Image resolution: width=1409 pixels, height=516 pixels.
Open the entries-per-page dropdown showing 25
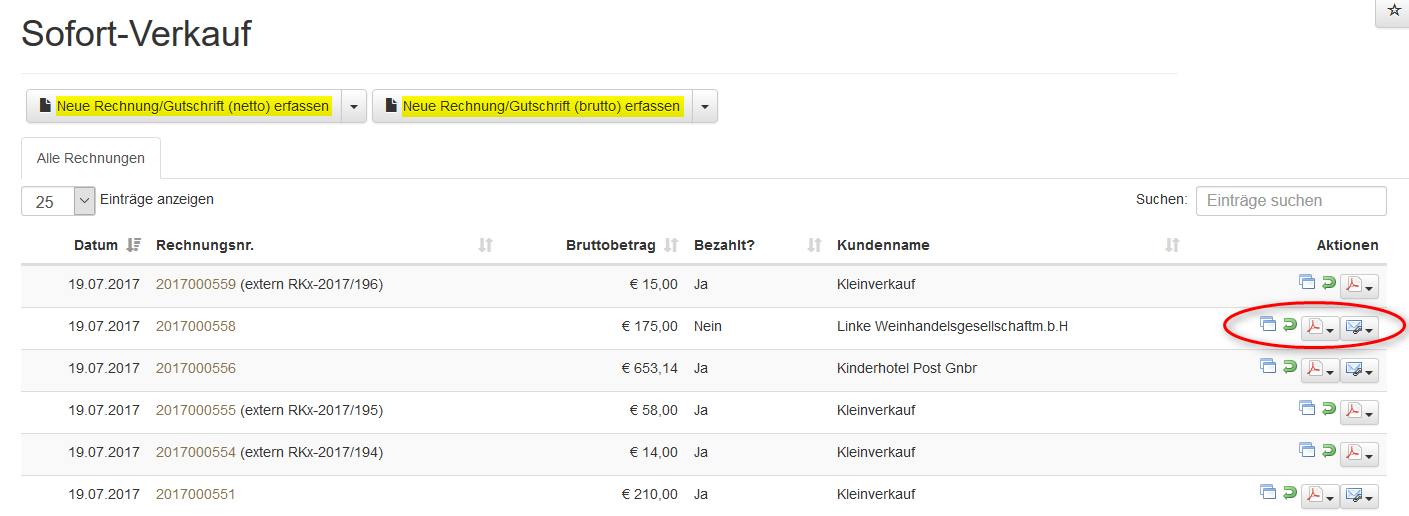tap(58, 201)
